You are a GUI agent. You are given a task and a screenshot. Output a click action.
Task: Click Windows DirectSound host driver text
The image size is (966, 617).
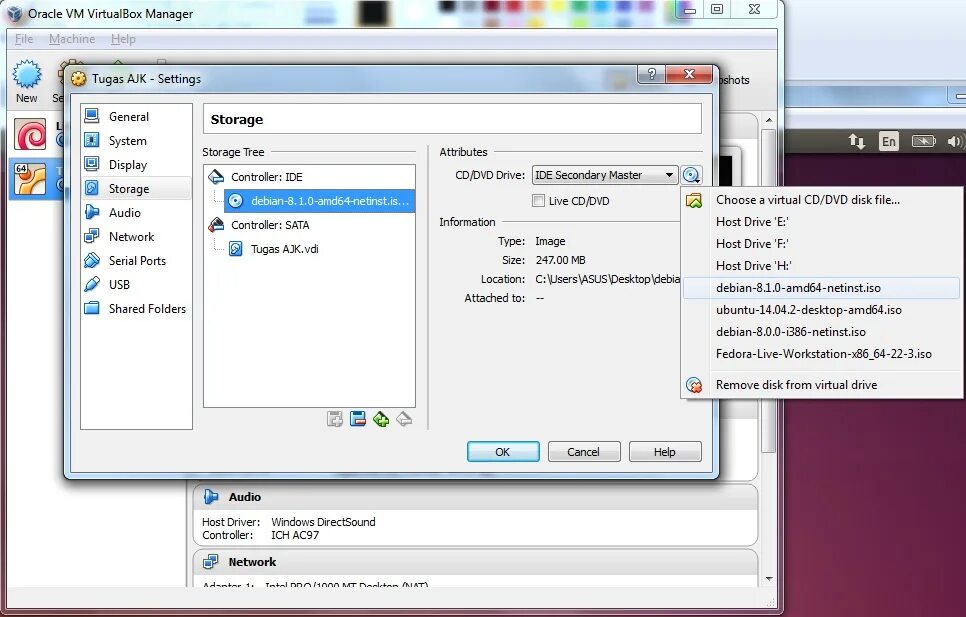[x=323, y=522]
